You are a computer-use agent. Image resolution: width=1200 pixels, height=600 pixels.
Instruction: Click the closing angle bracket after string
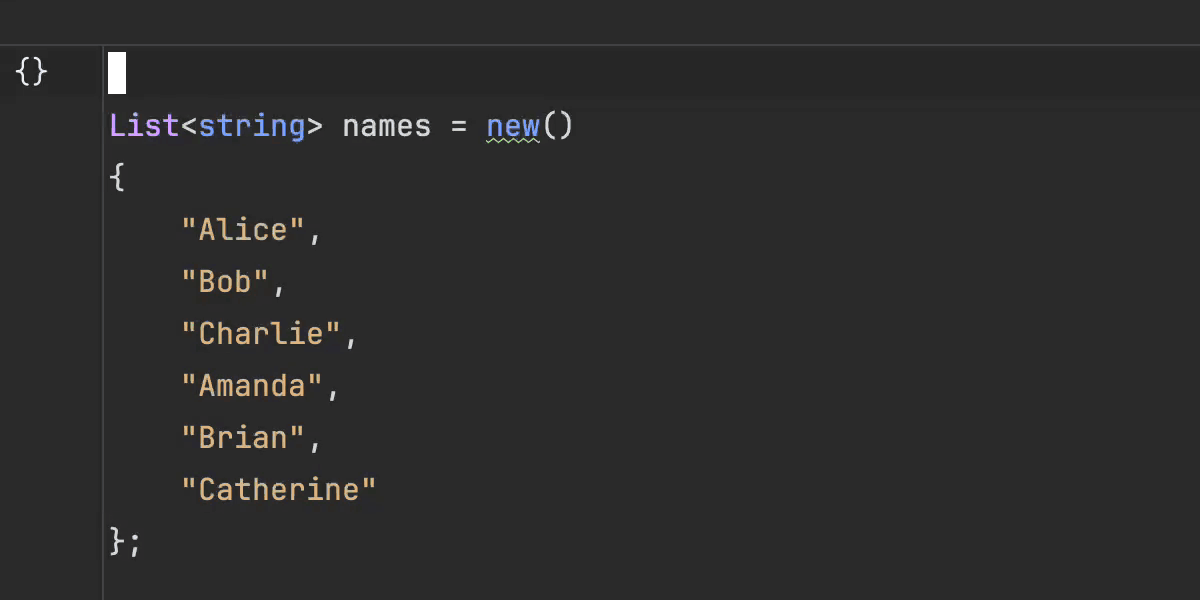[x=315, y=127]
